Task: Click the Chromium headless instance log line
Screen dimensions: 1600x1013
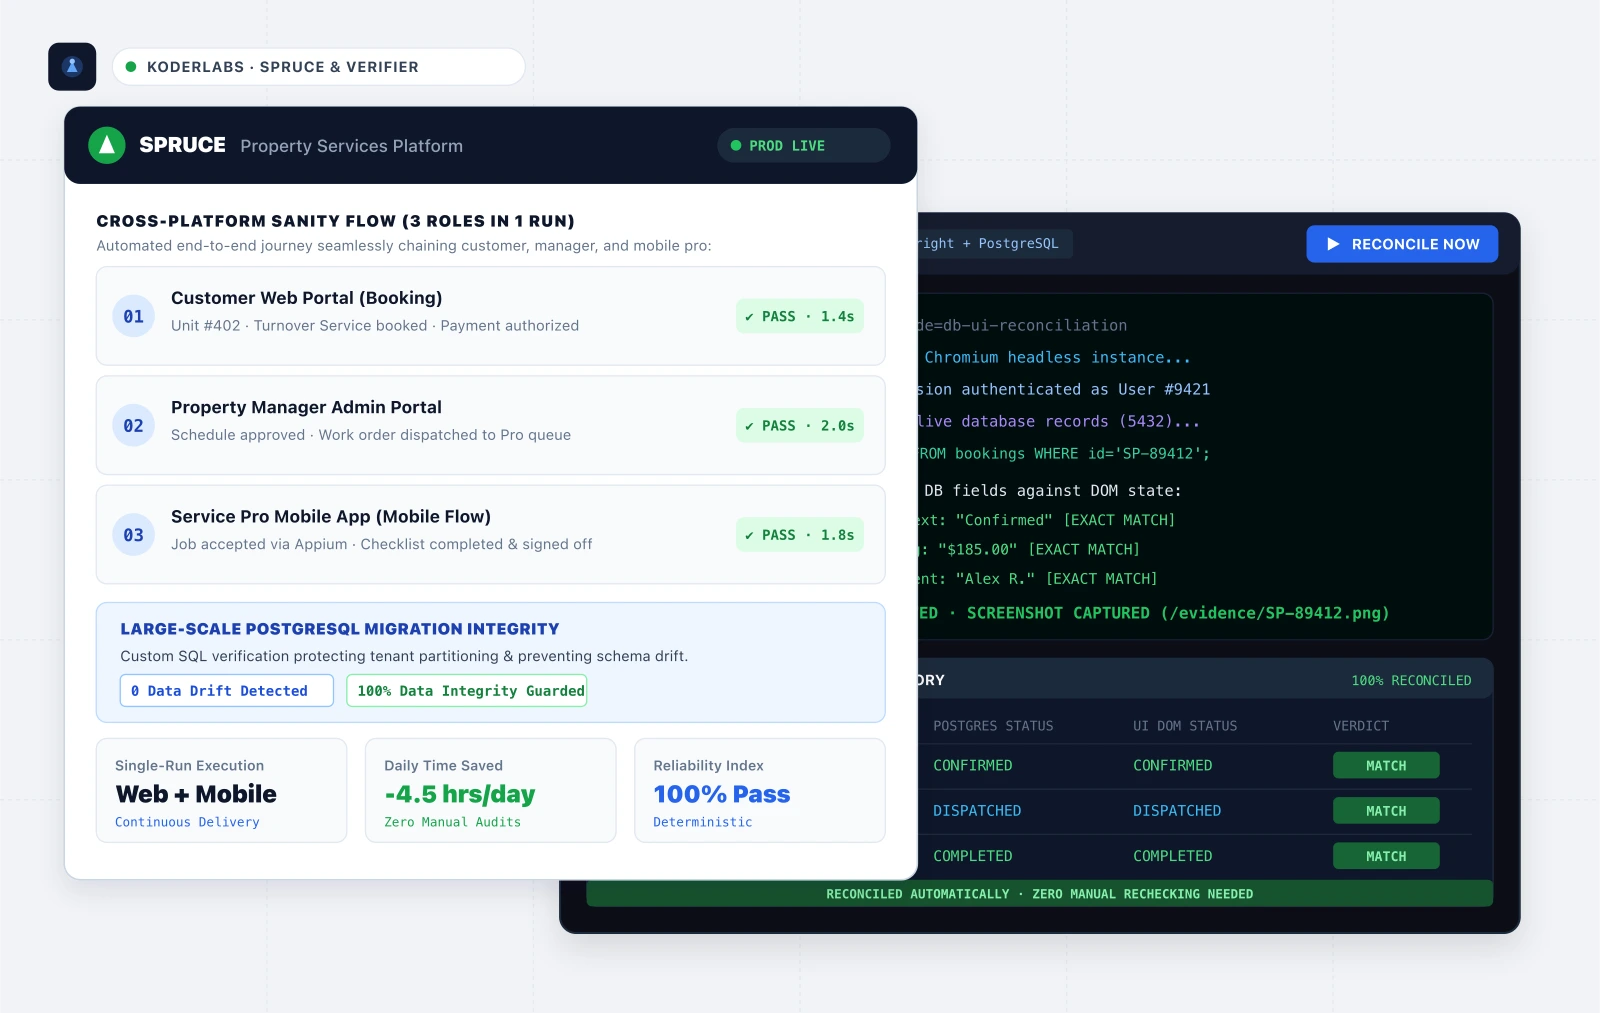Action: tap(1054, 357)
